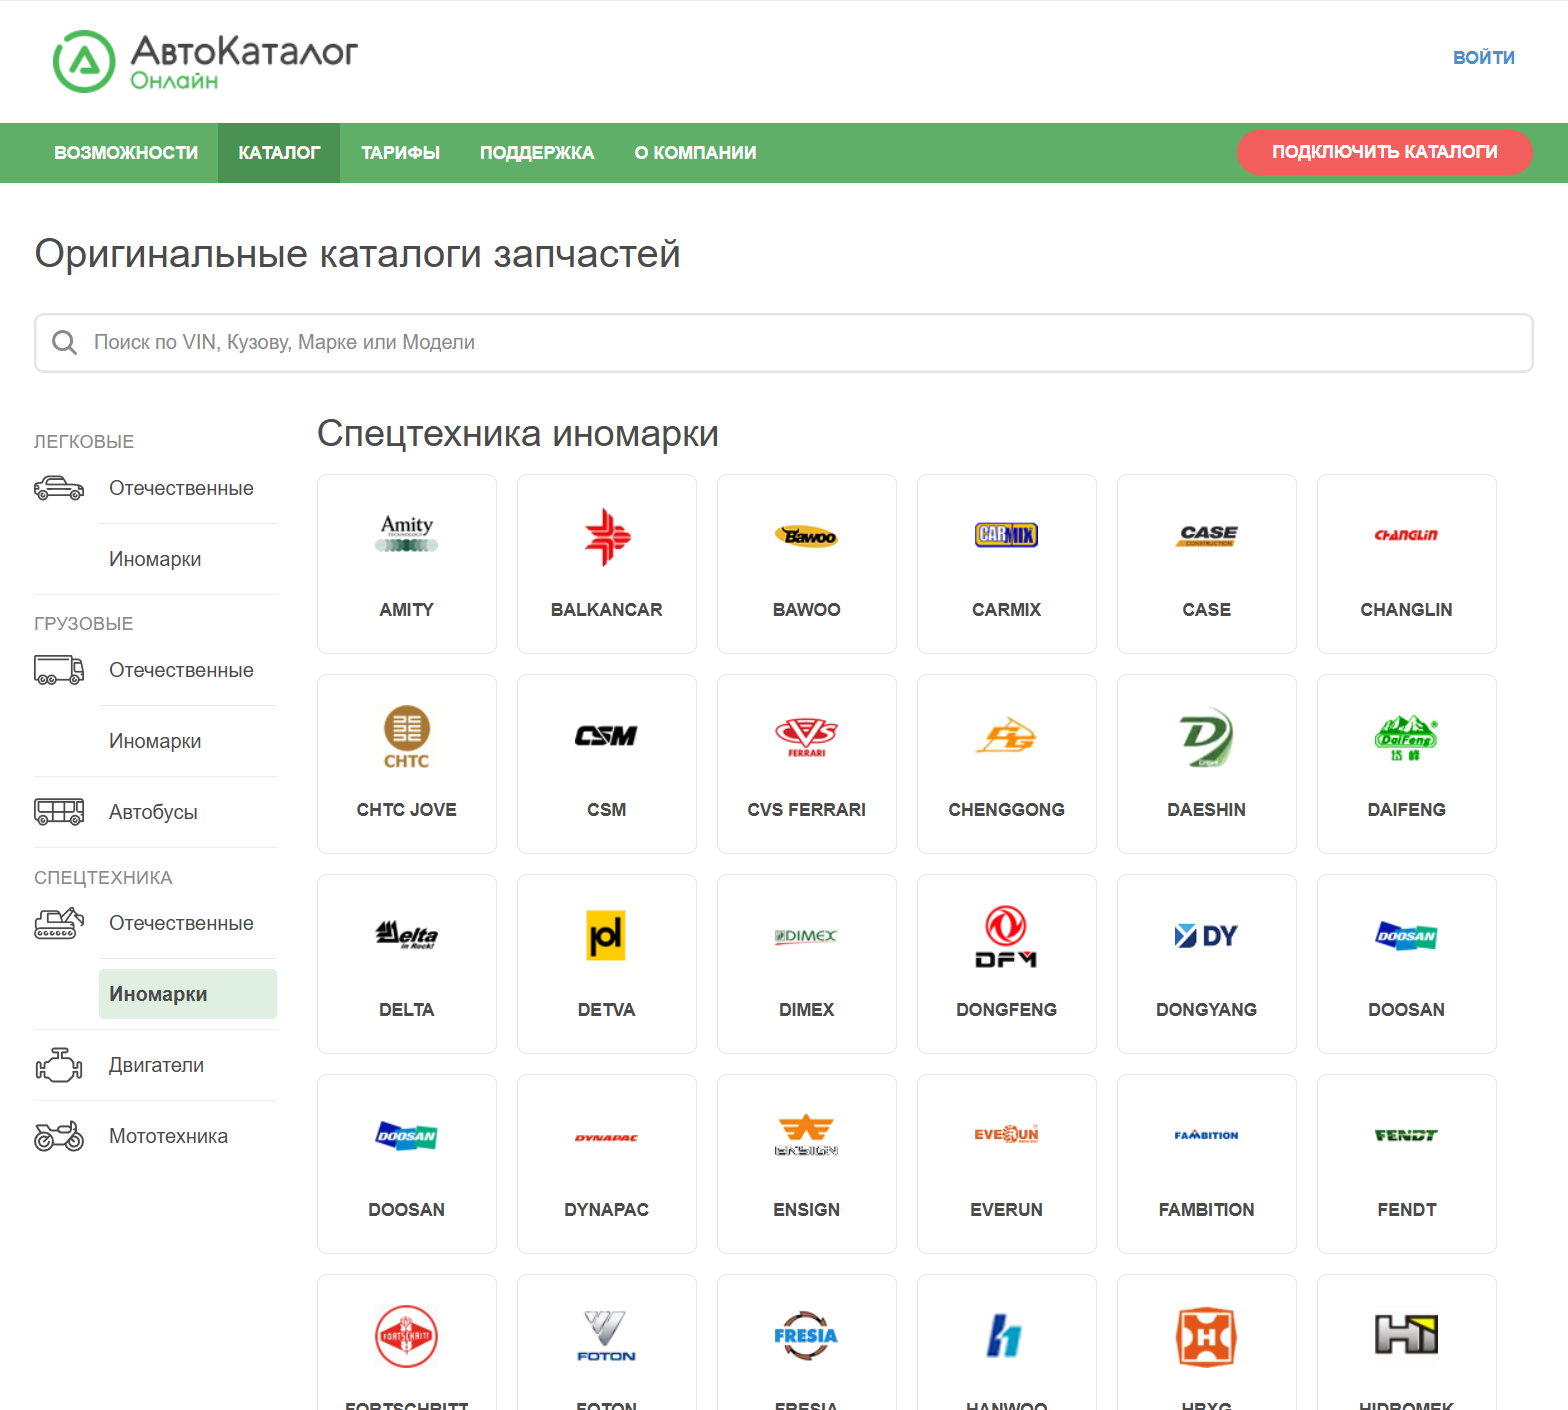Open the ВОЗМОЖНОСТИ menu item

[126, 153]
